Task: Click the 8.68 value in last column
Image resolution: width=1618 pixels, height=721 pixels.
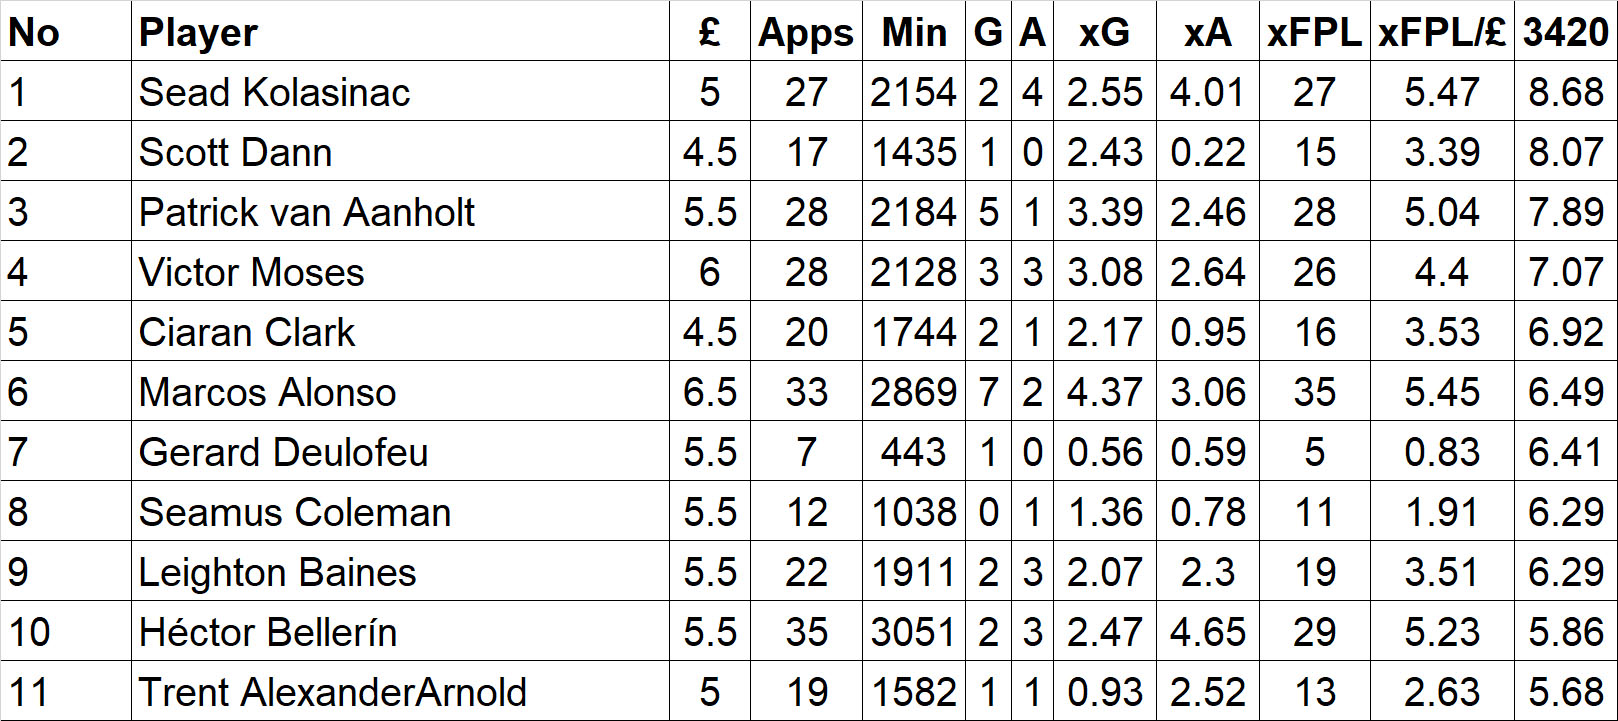Action: [1565, 91]
